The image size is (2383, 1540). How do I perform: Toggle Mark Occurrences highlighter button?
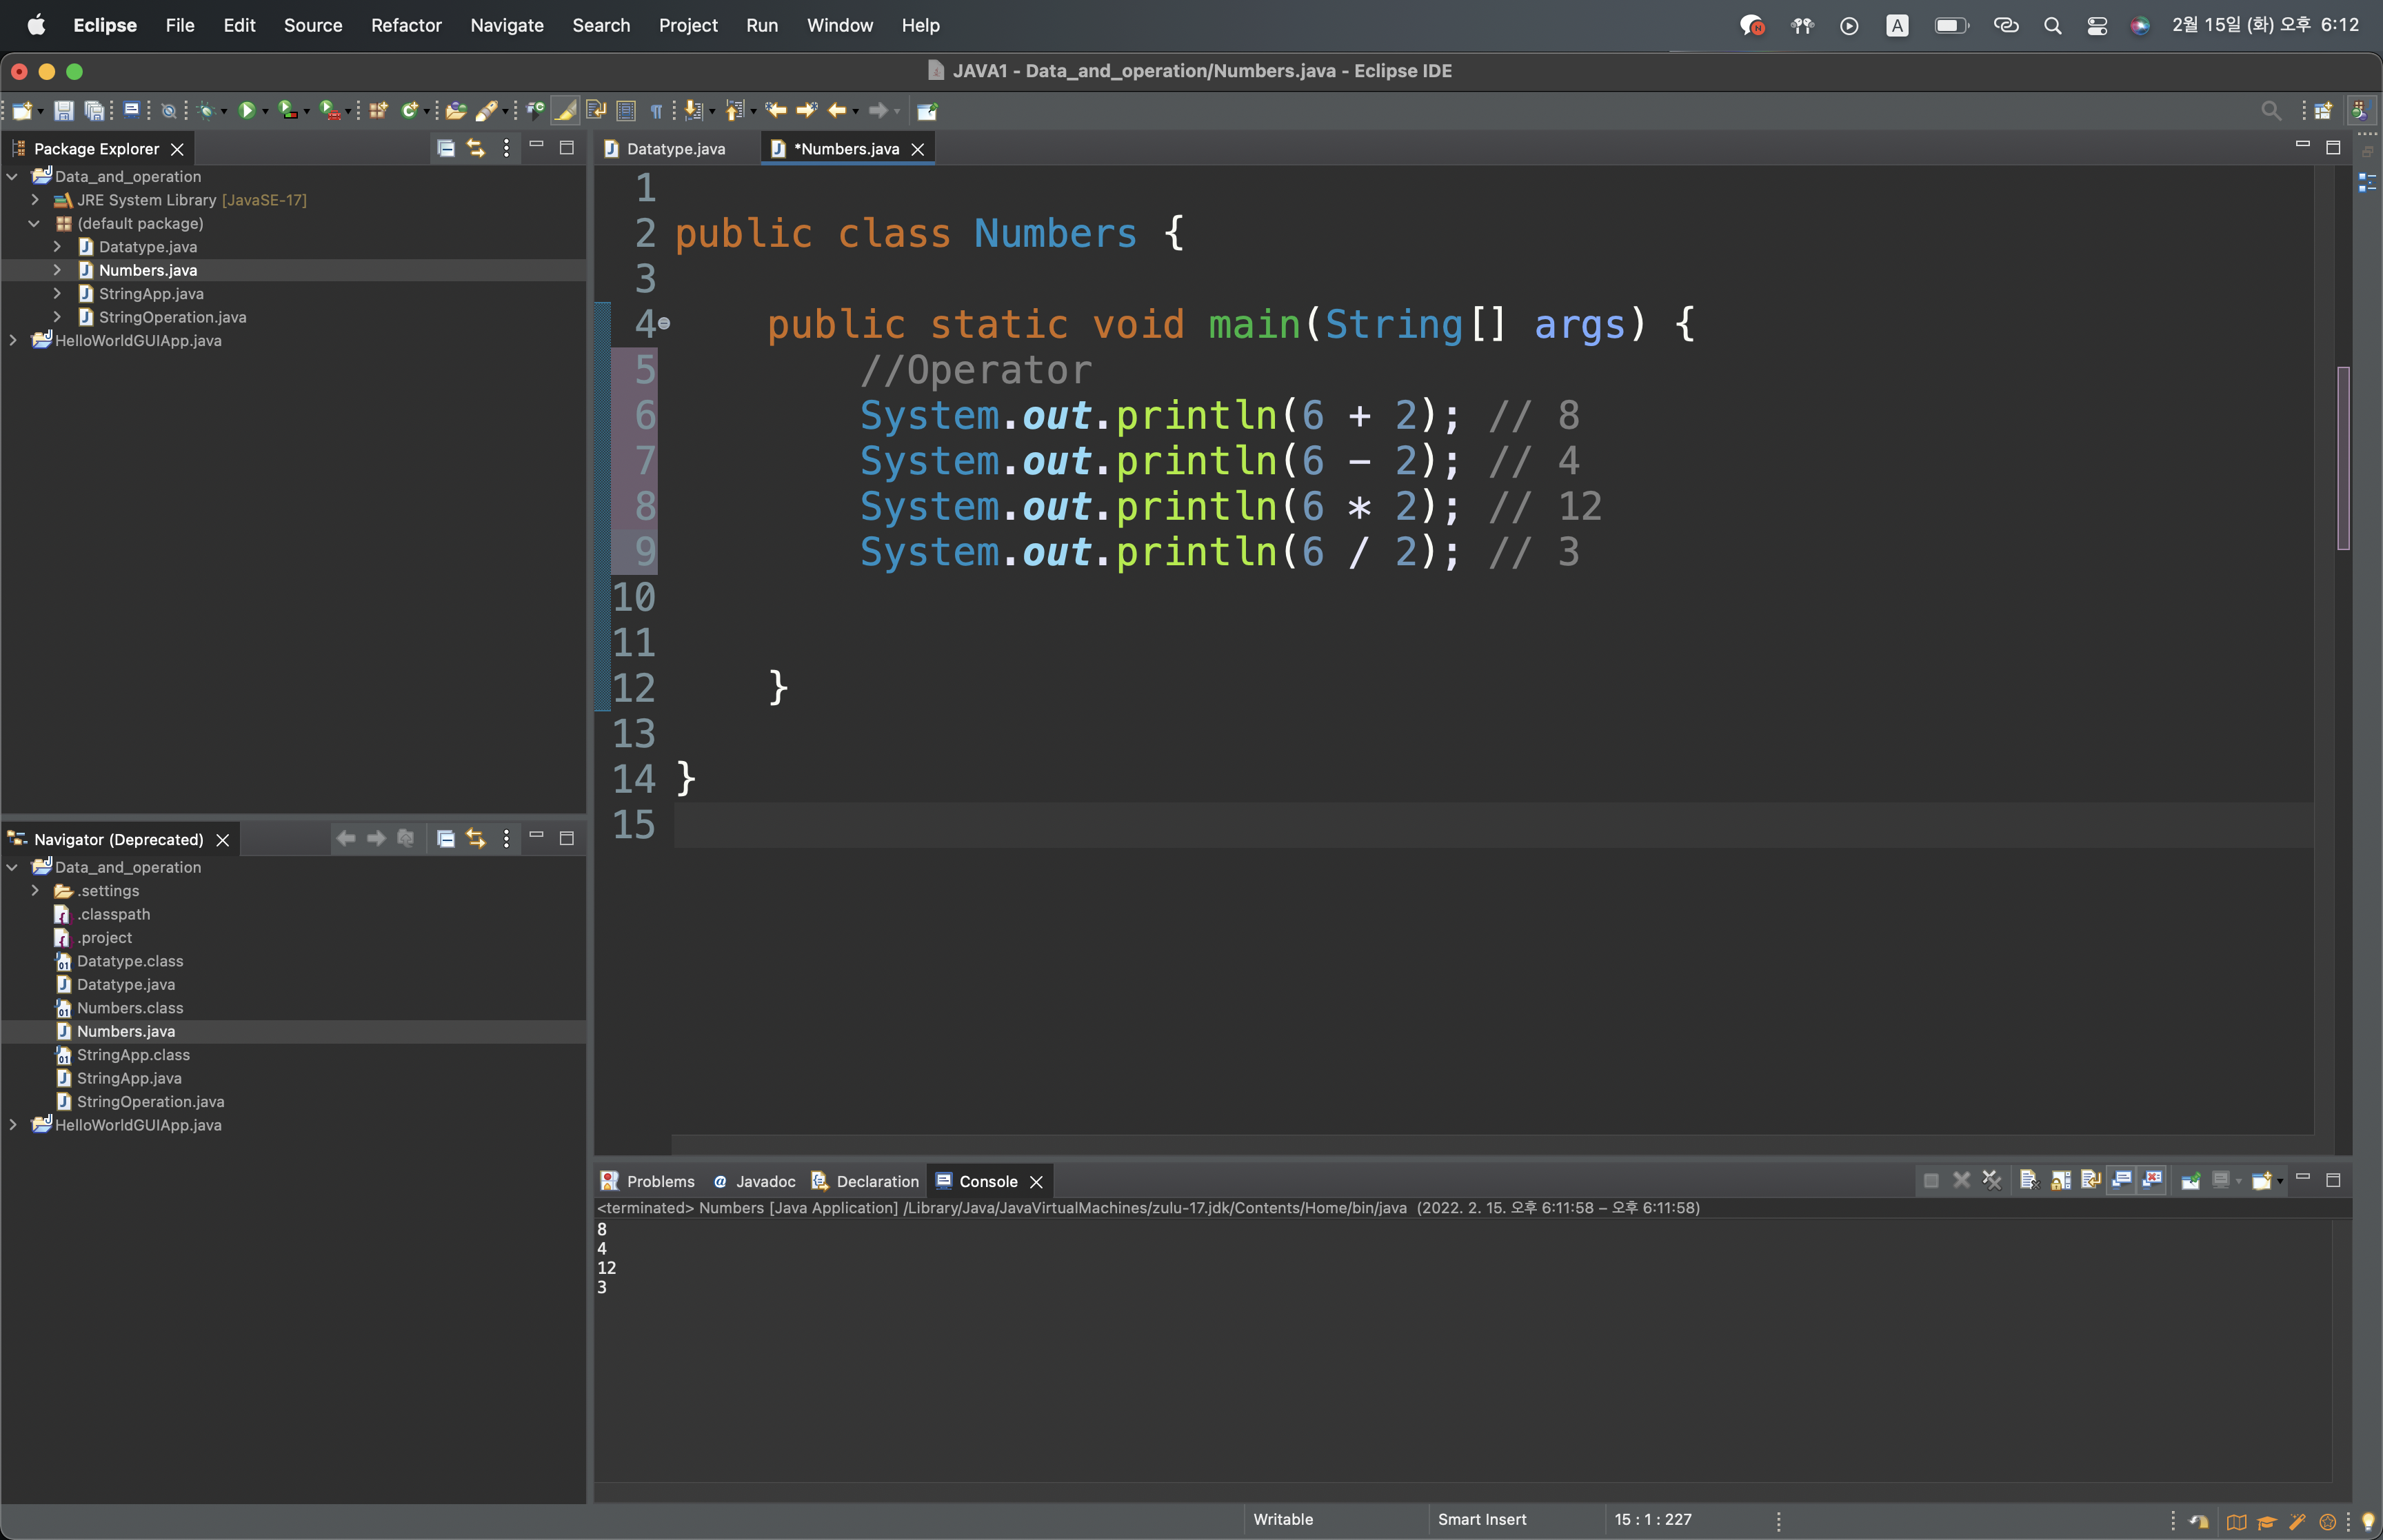tap(565, 111)
